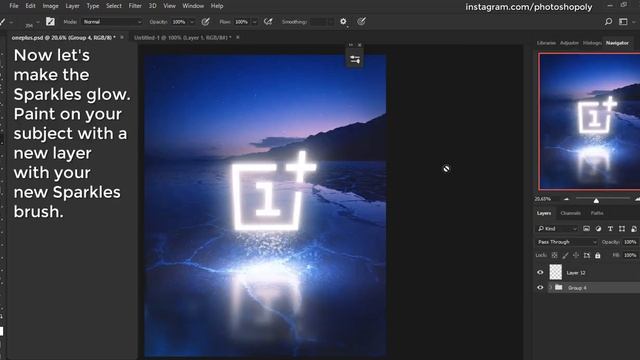Switch to the oneplus.psd document tab
Image resolution: width=640 pixels, height=360 pixels.
click(x=63, y=38)
